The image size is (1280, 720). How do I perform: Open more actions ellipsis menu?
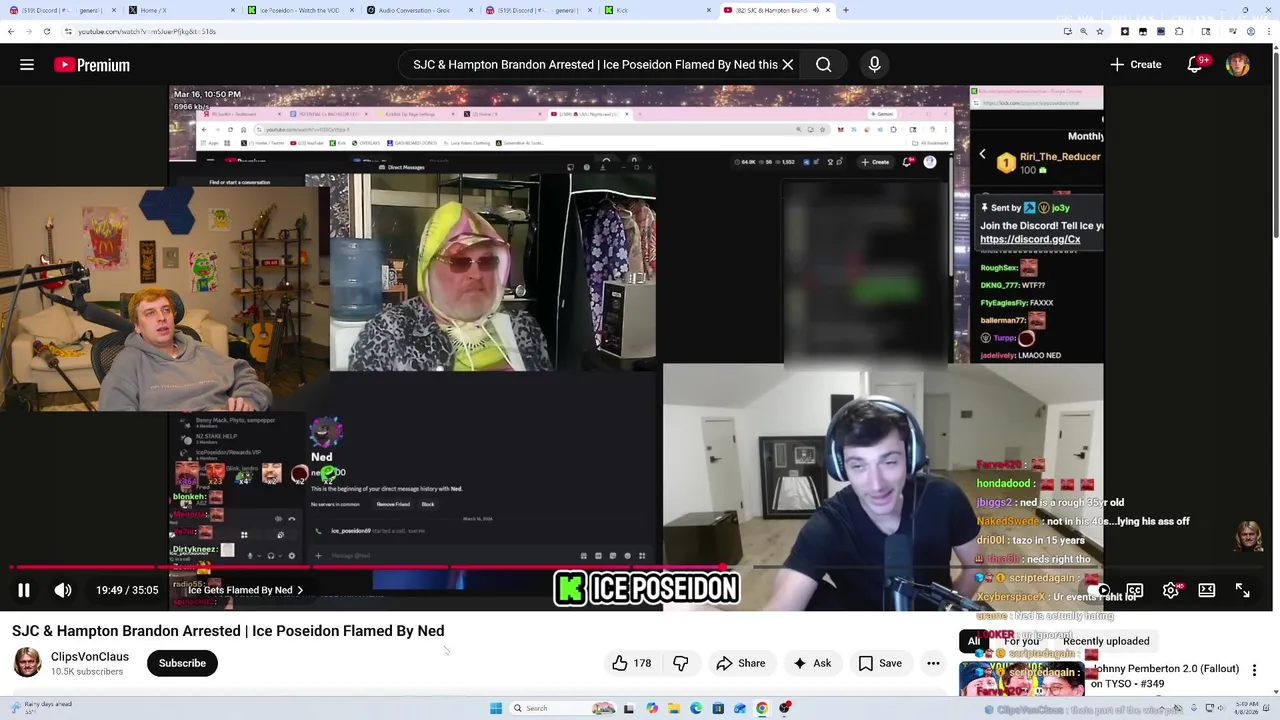pos(933,663)
